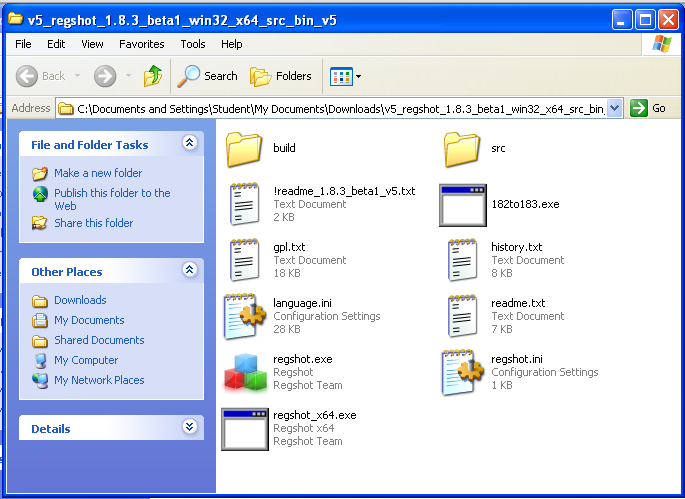Select the regshot.ini settings icon
Image resolution: width=685 pixels, height=499 pixels.
[462, 372]
